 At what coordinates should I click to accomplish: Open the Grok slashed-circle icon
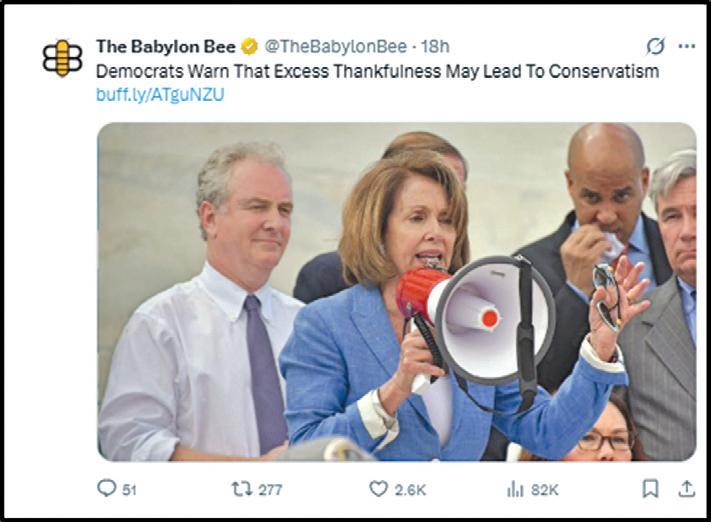click(x=655, y=46)
